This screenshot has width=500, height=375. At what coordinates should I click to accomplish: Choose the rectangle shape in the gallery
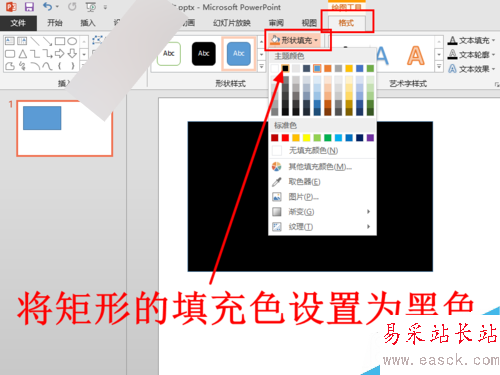click(60, 41)
